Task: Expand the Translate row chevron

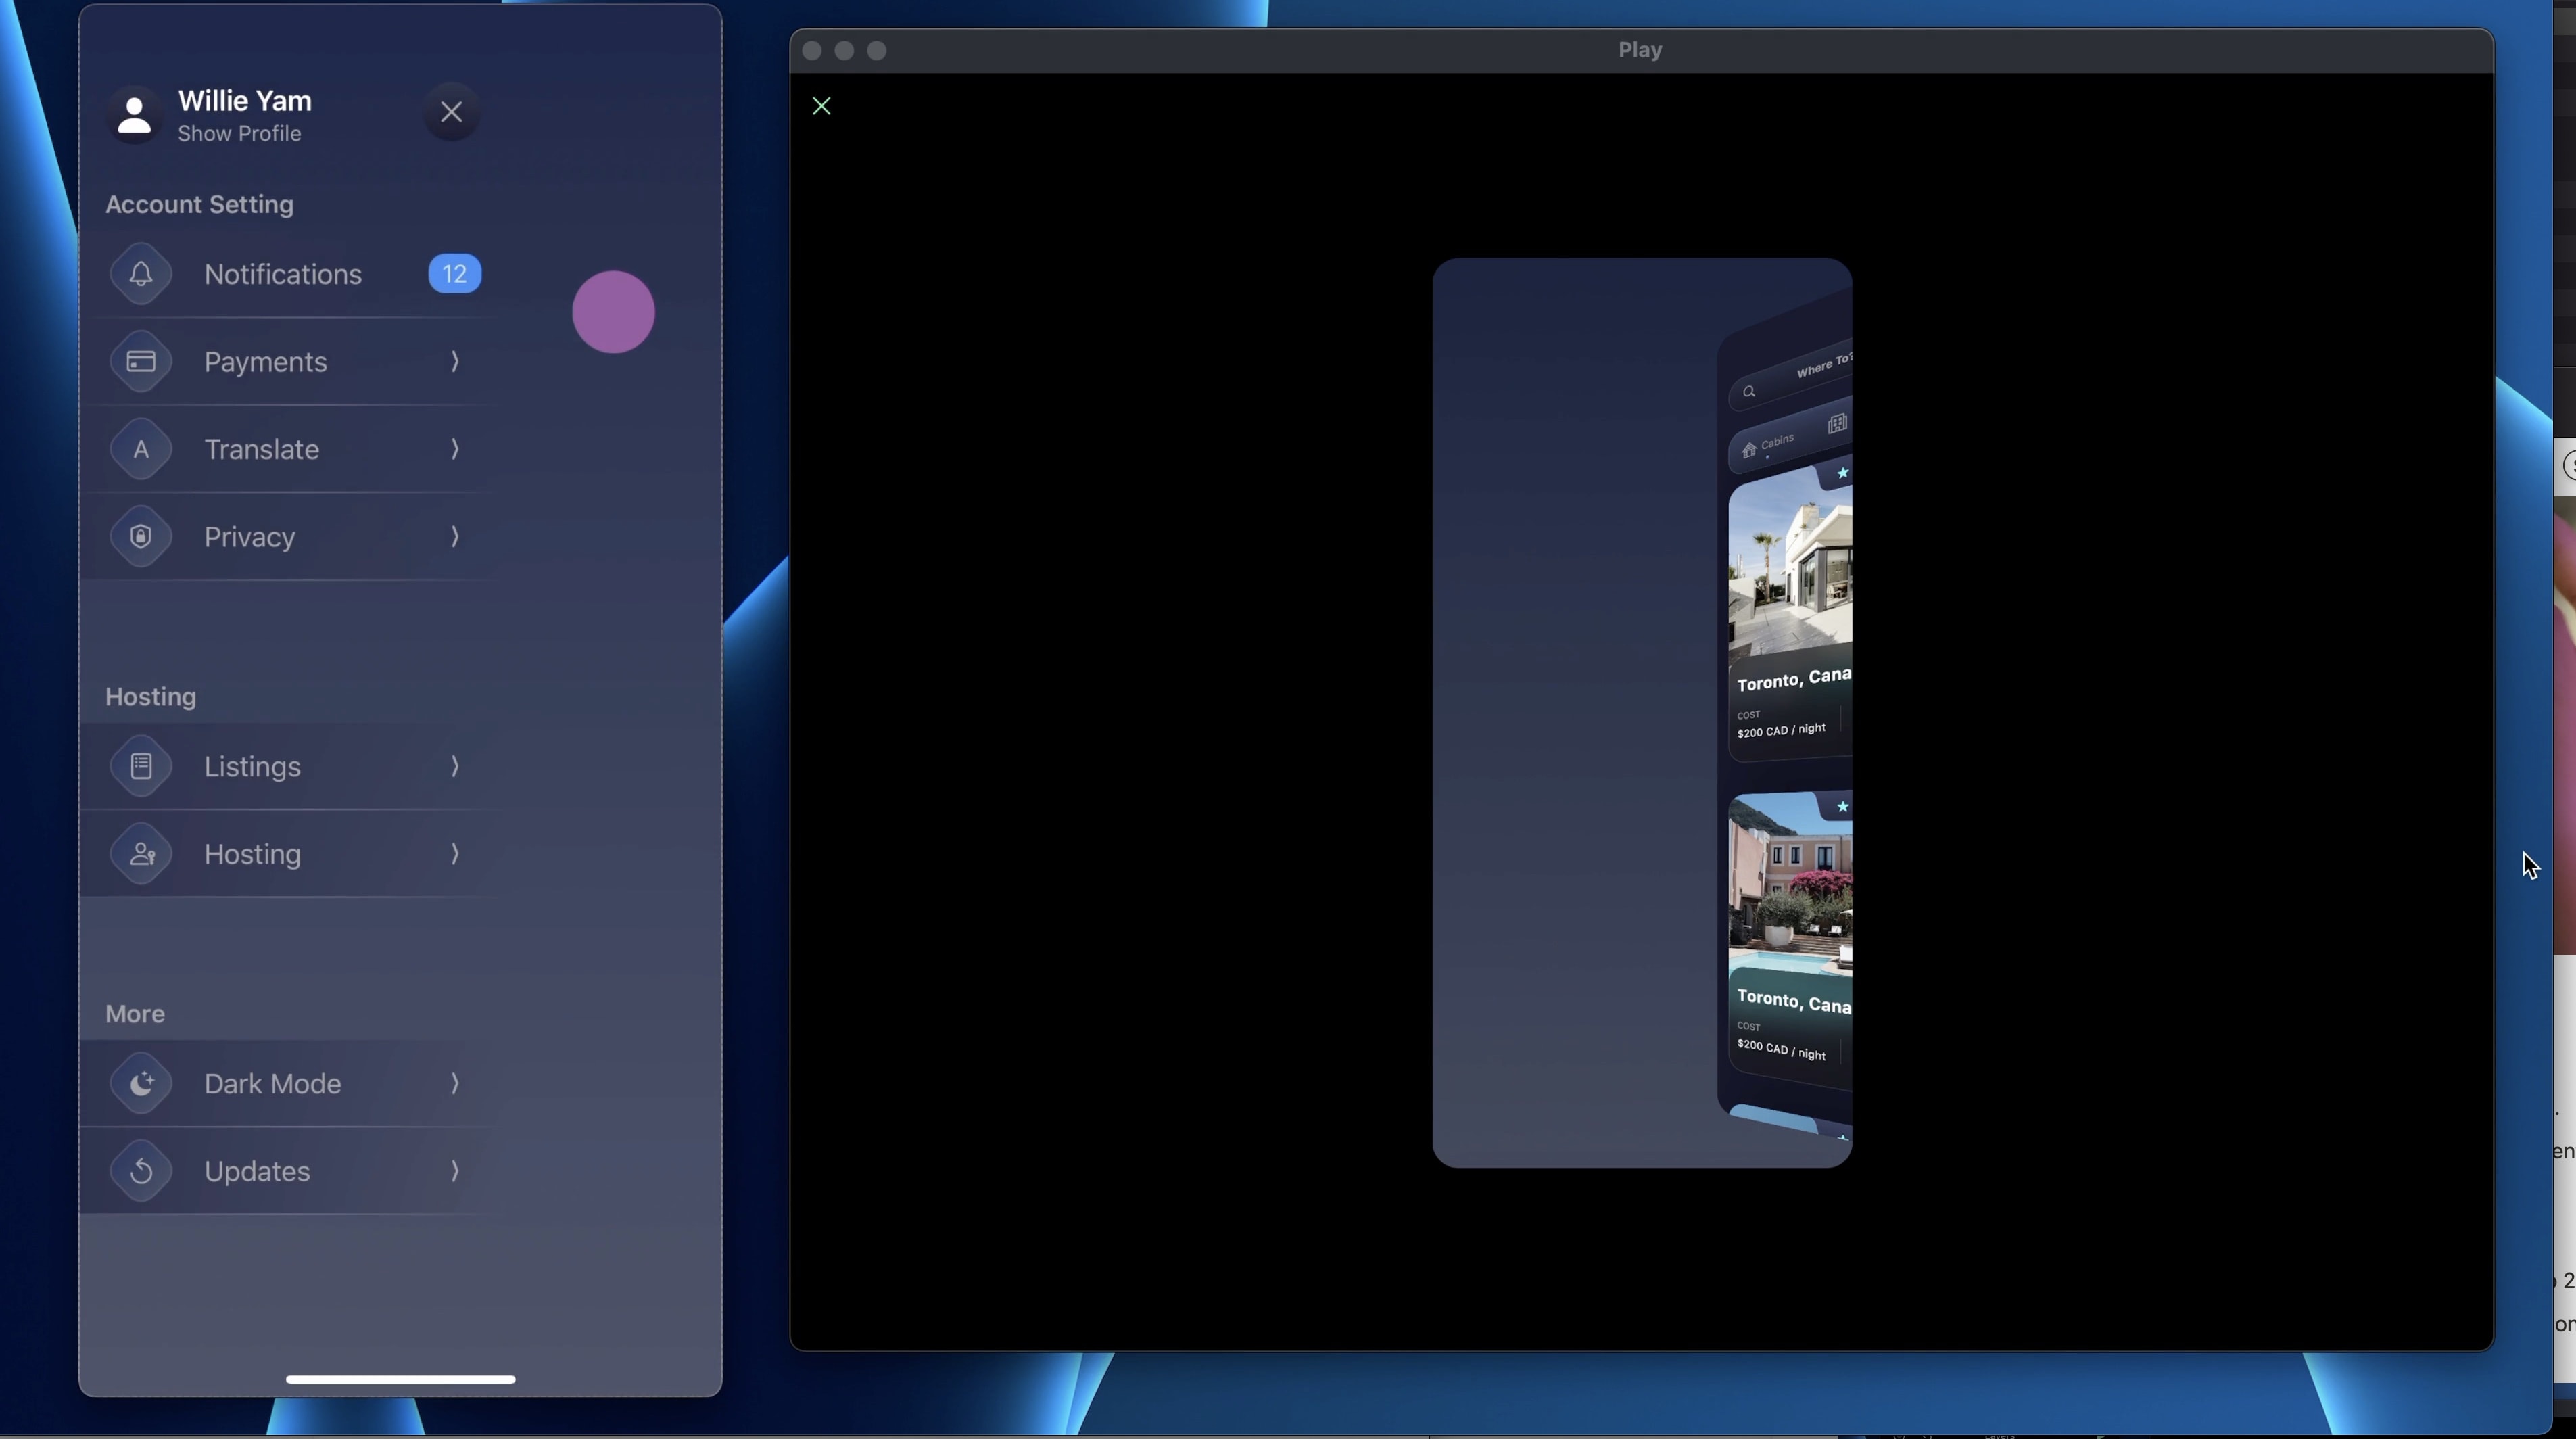Action: point(455,449)
